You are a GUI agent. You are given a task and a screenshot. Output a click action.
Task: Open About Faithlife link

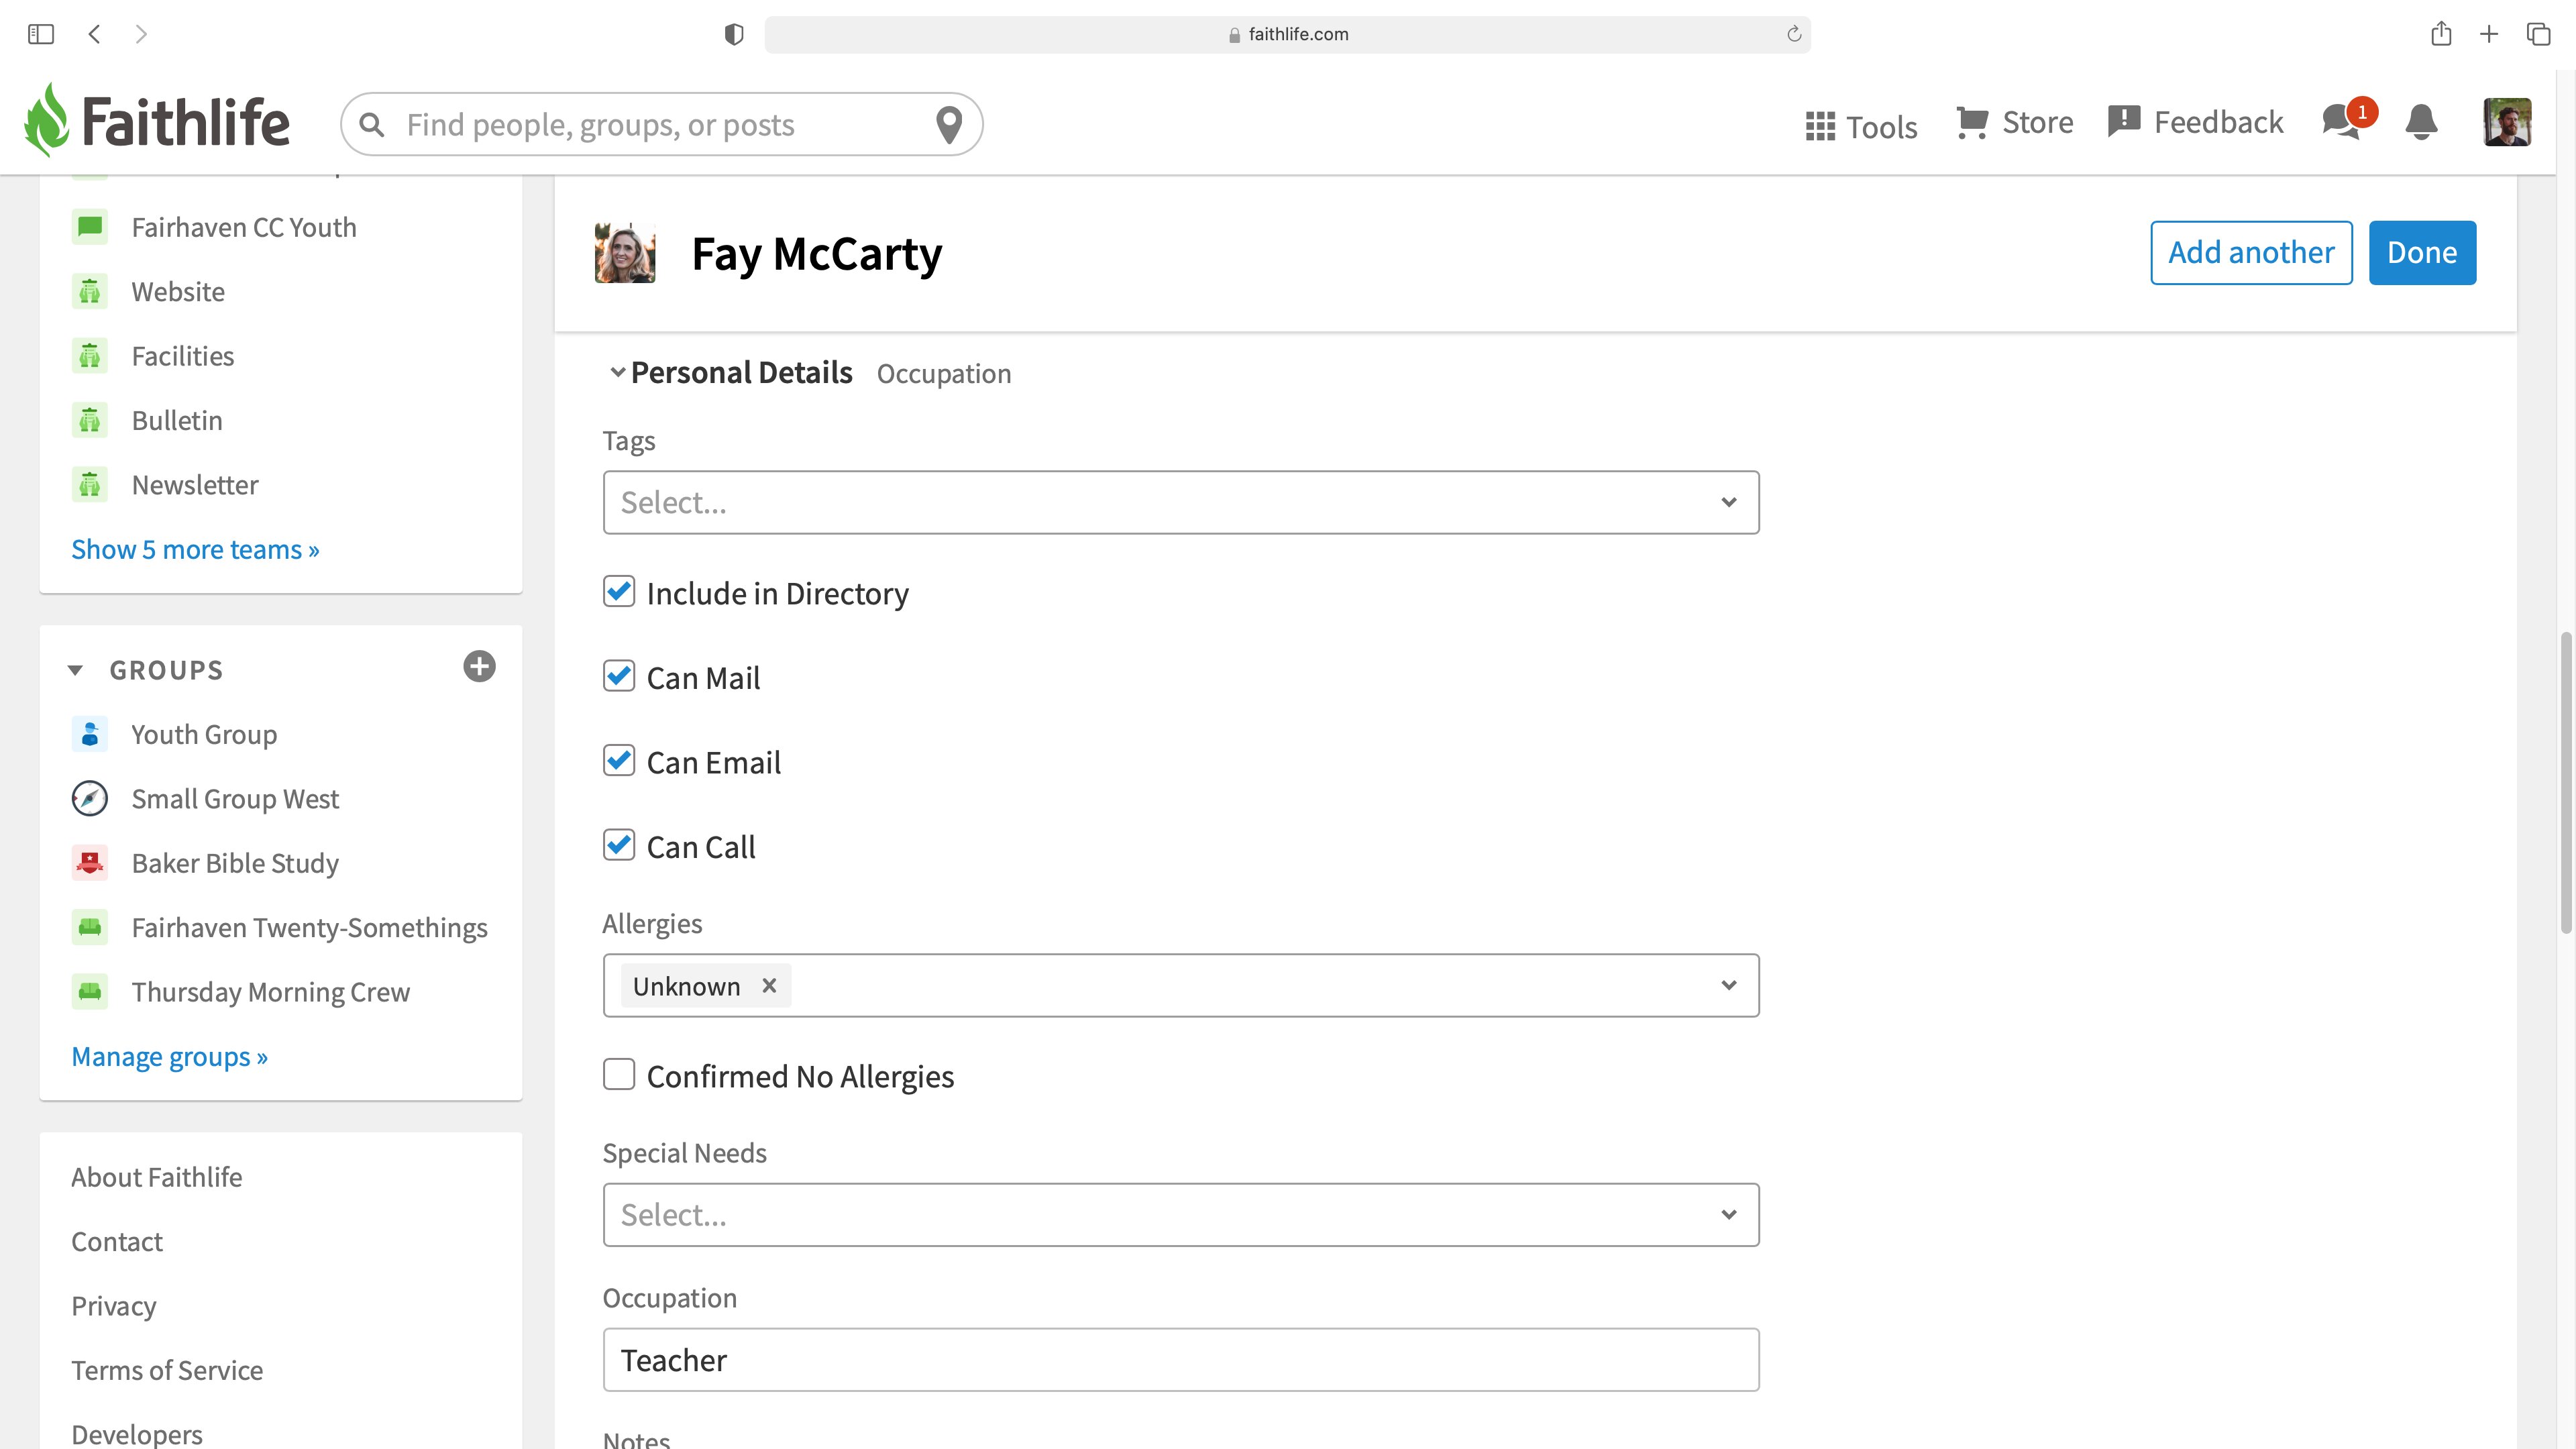click(x=157, y=1177)
